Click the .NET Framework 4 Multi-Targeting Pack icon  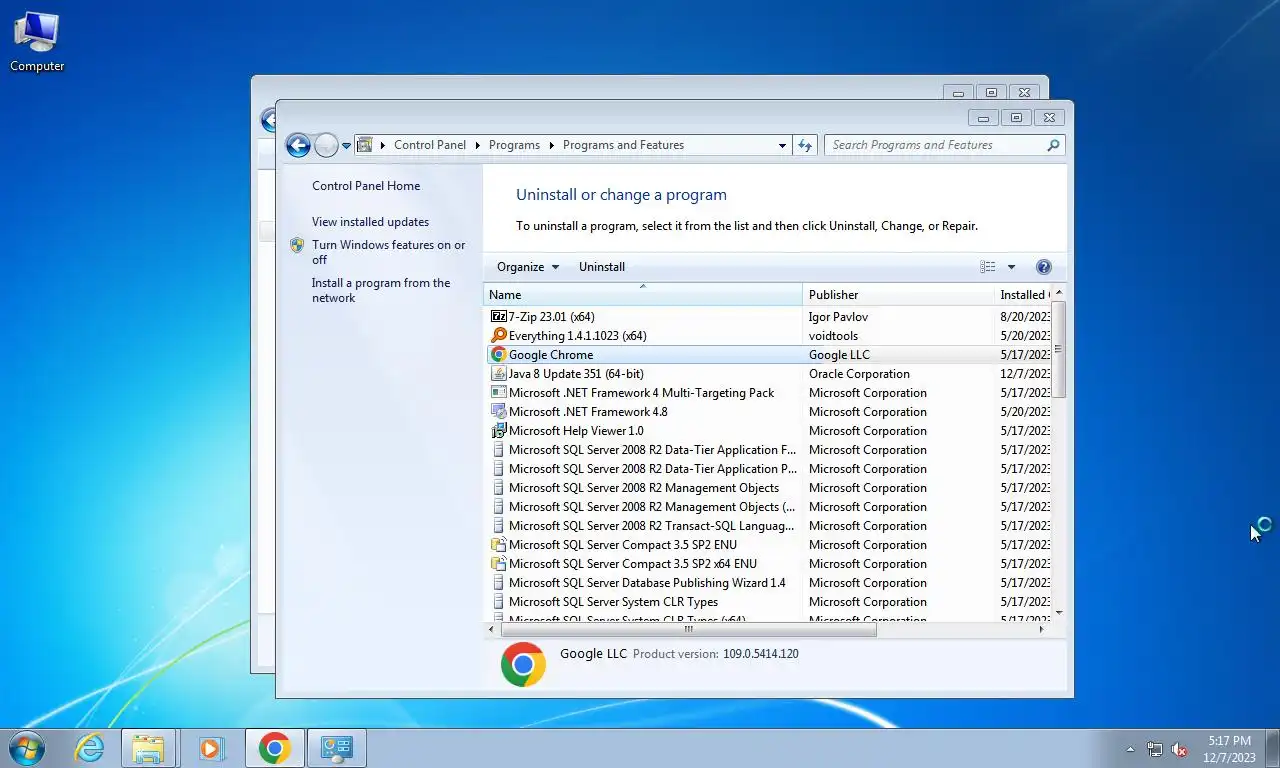[x=499, y=393]
